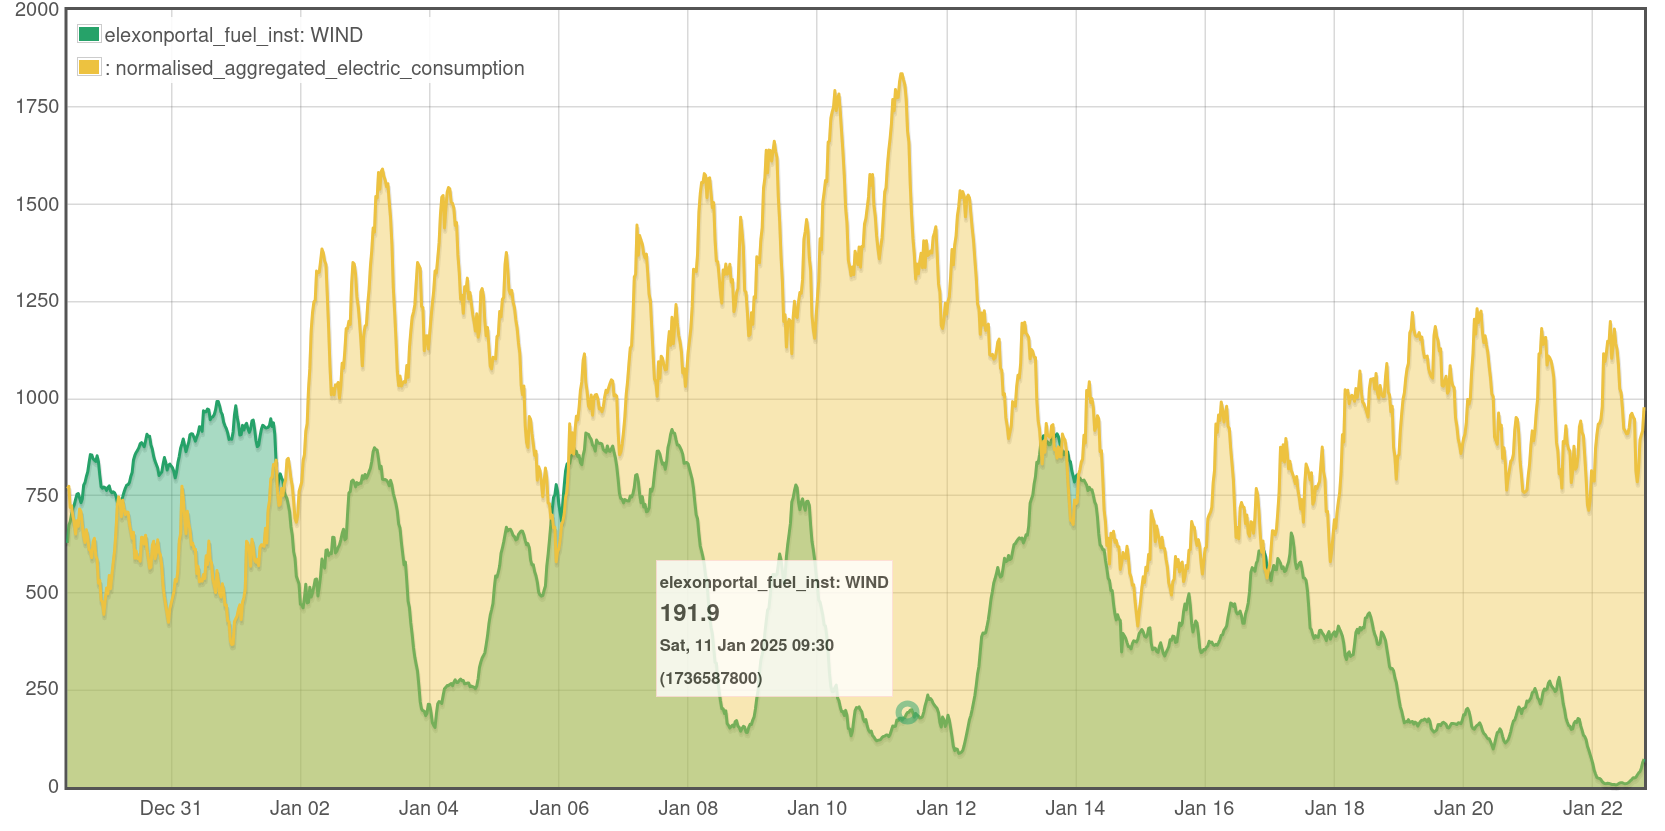Select the Jan 22 x-axis tick label

[x=1592, y=808]
